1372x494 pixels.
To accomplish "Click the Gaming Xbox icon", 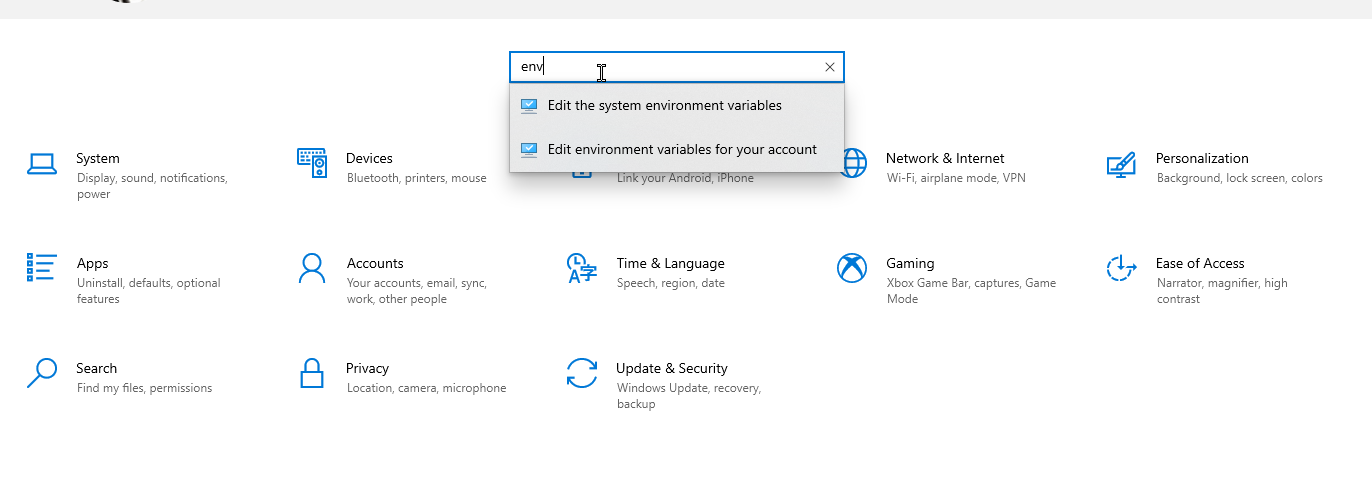I will (x=852, y=268).
